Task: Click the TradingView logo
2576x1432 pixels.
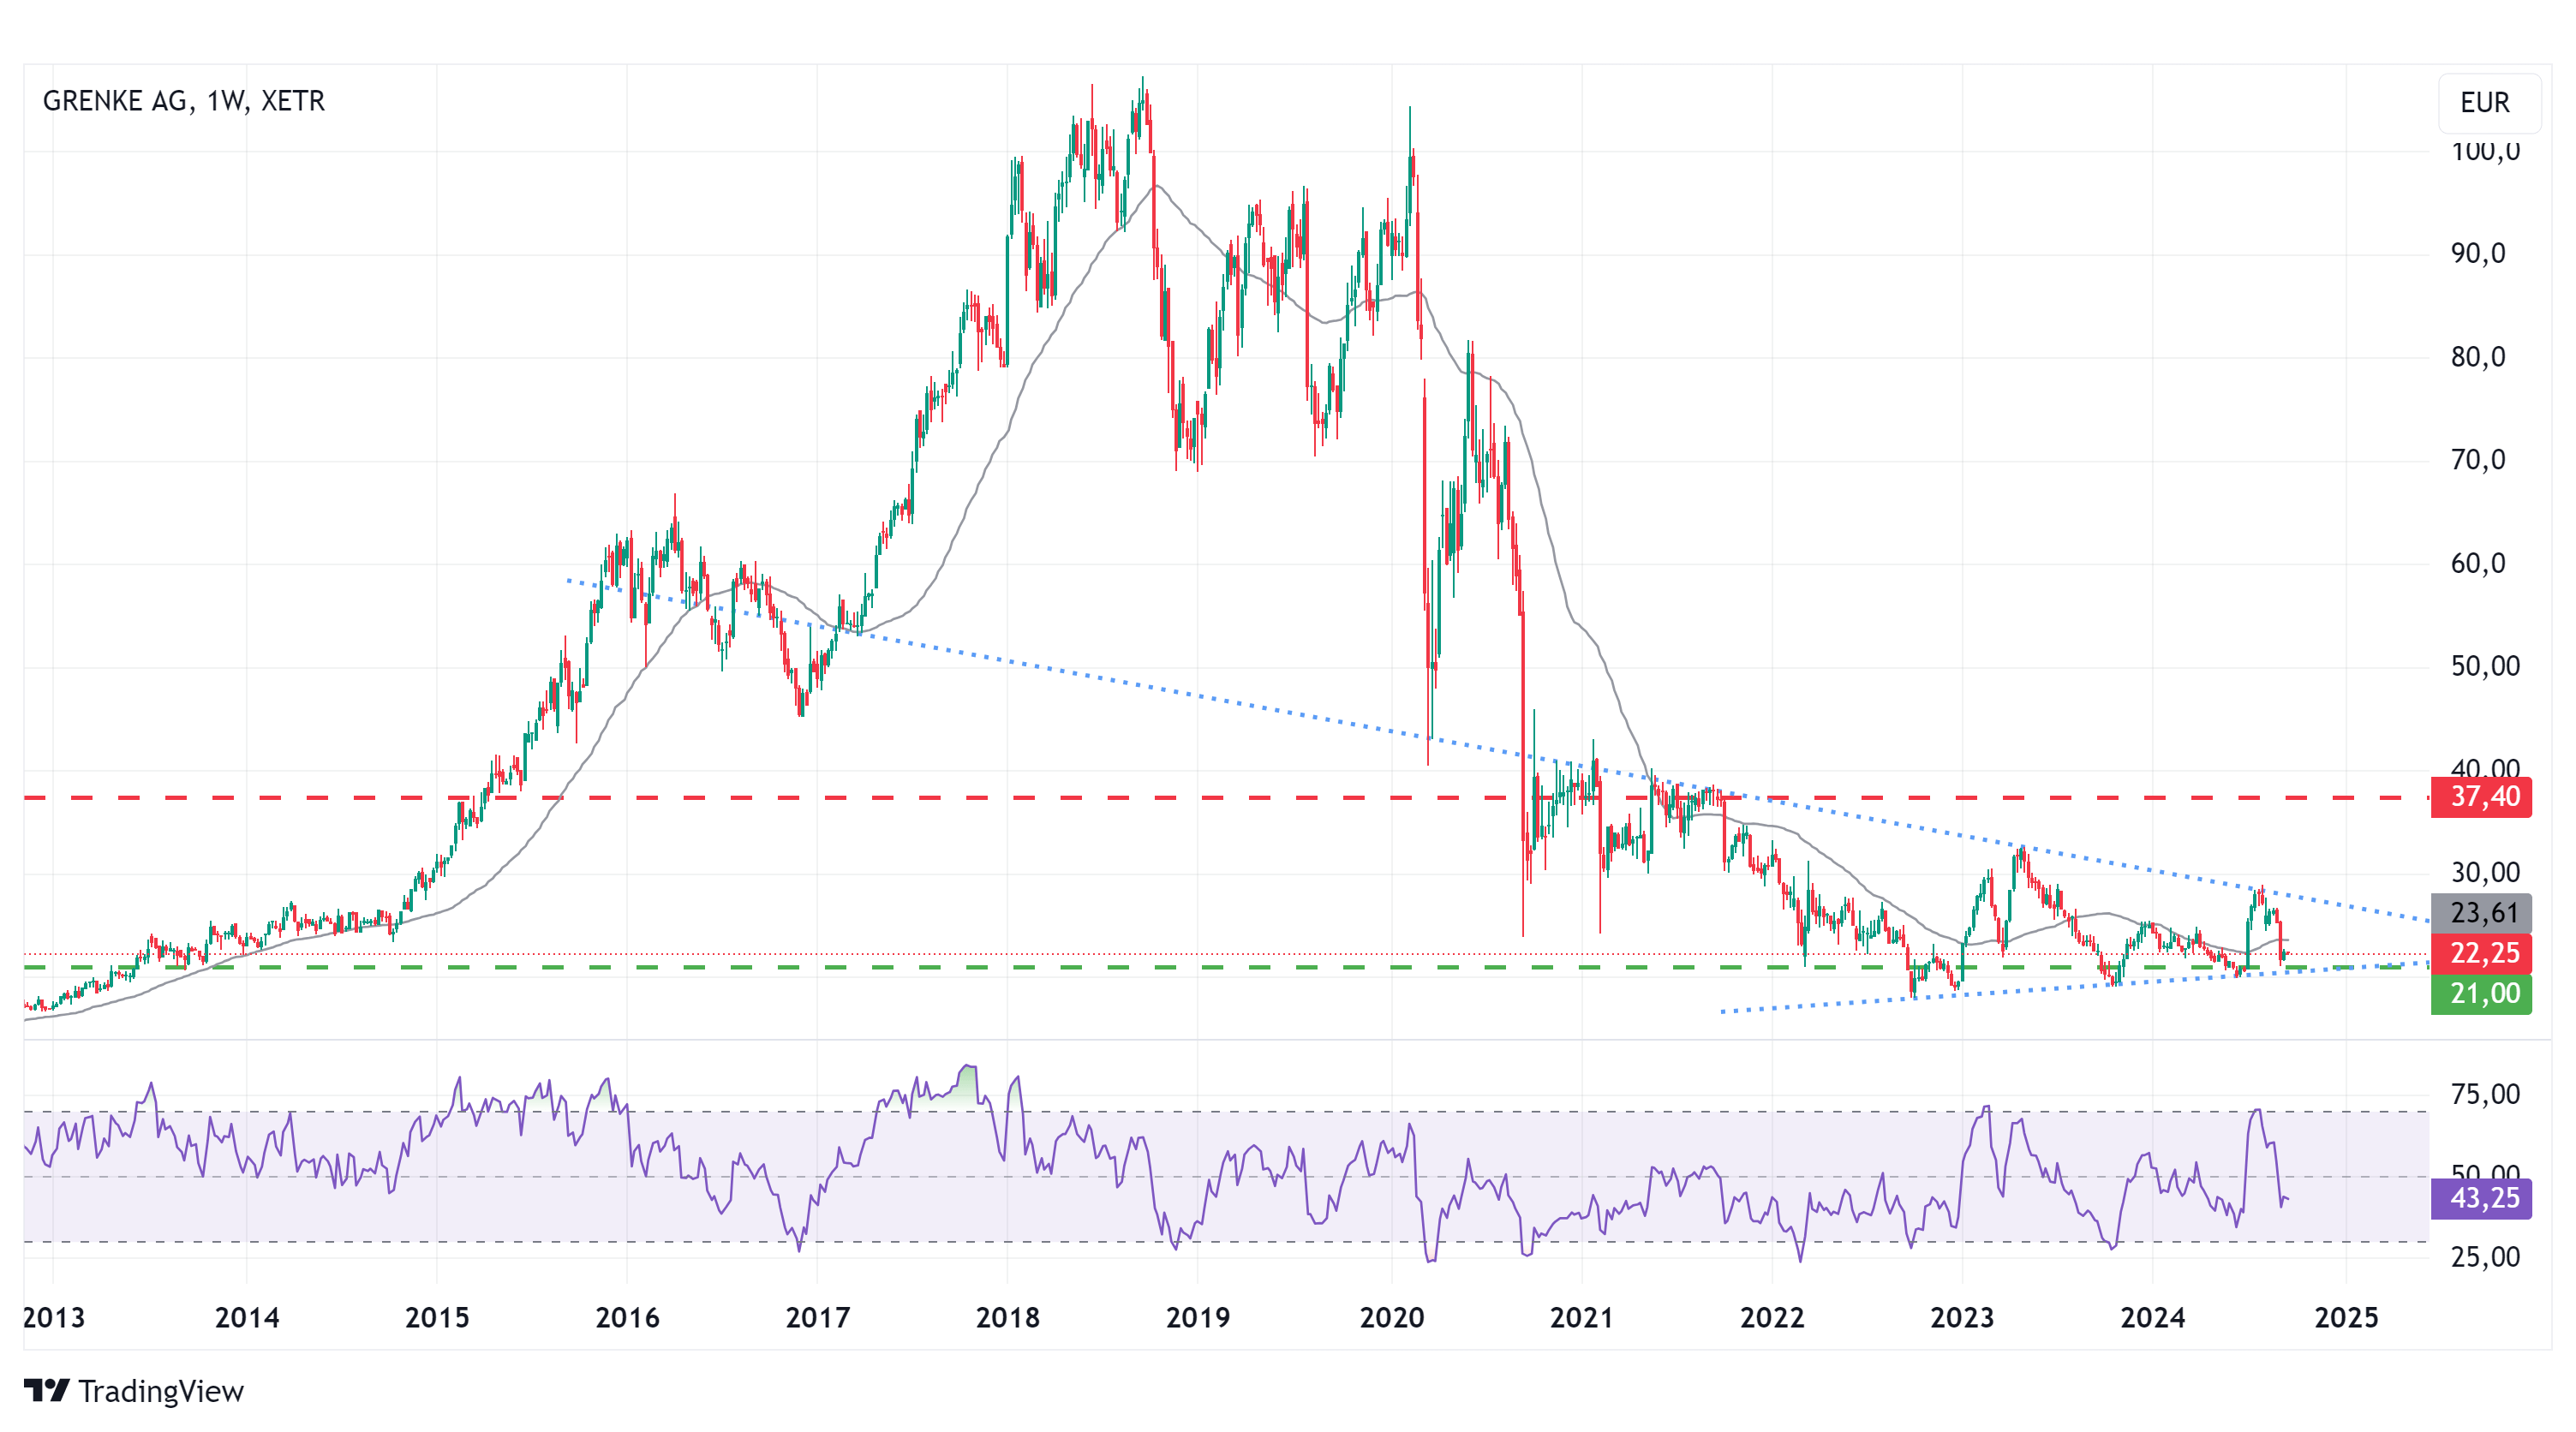Action: tap(134, 1391)
